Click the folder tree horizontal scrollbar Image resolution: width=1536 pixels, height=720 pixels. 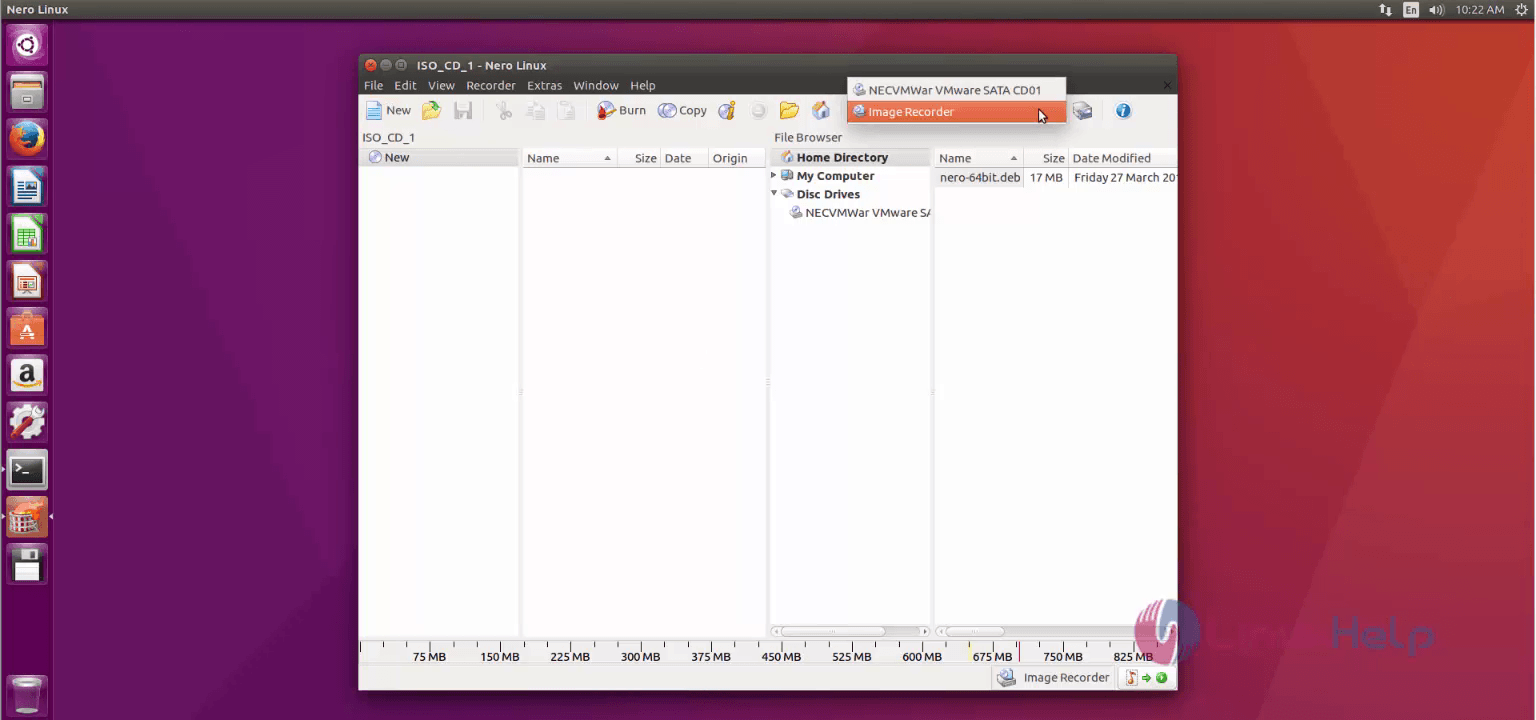coord(832,632)
